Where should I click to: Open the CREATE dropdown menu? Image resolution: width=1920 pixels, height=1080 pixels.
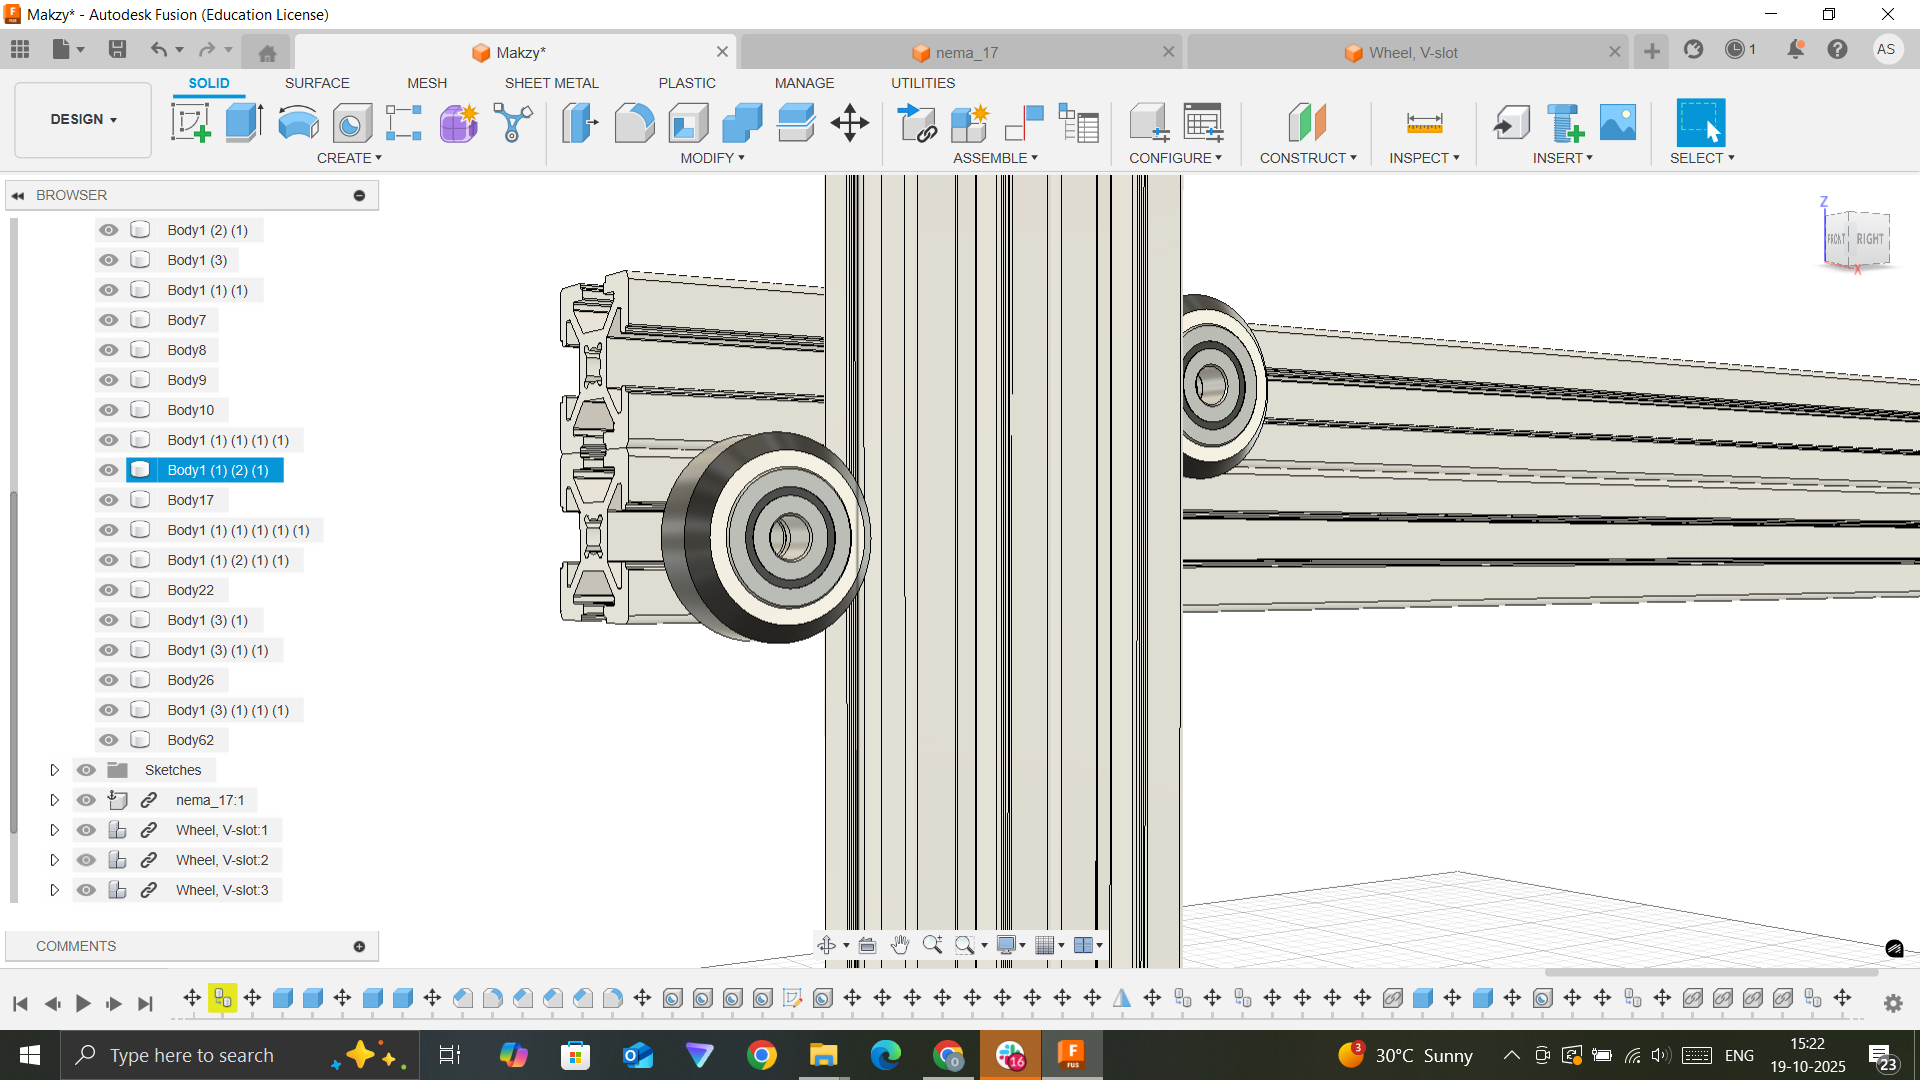pyautogui.click(x=350, y=158)
